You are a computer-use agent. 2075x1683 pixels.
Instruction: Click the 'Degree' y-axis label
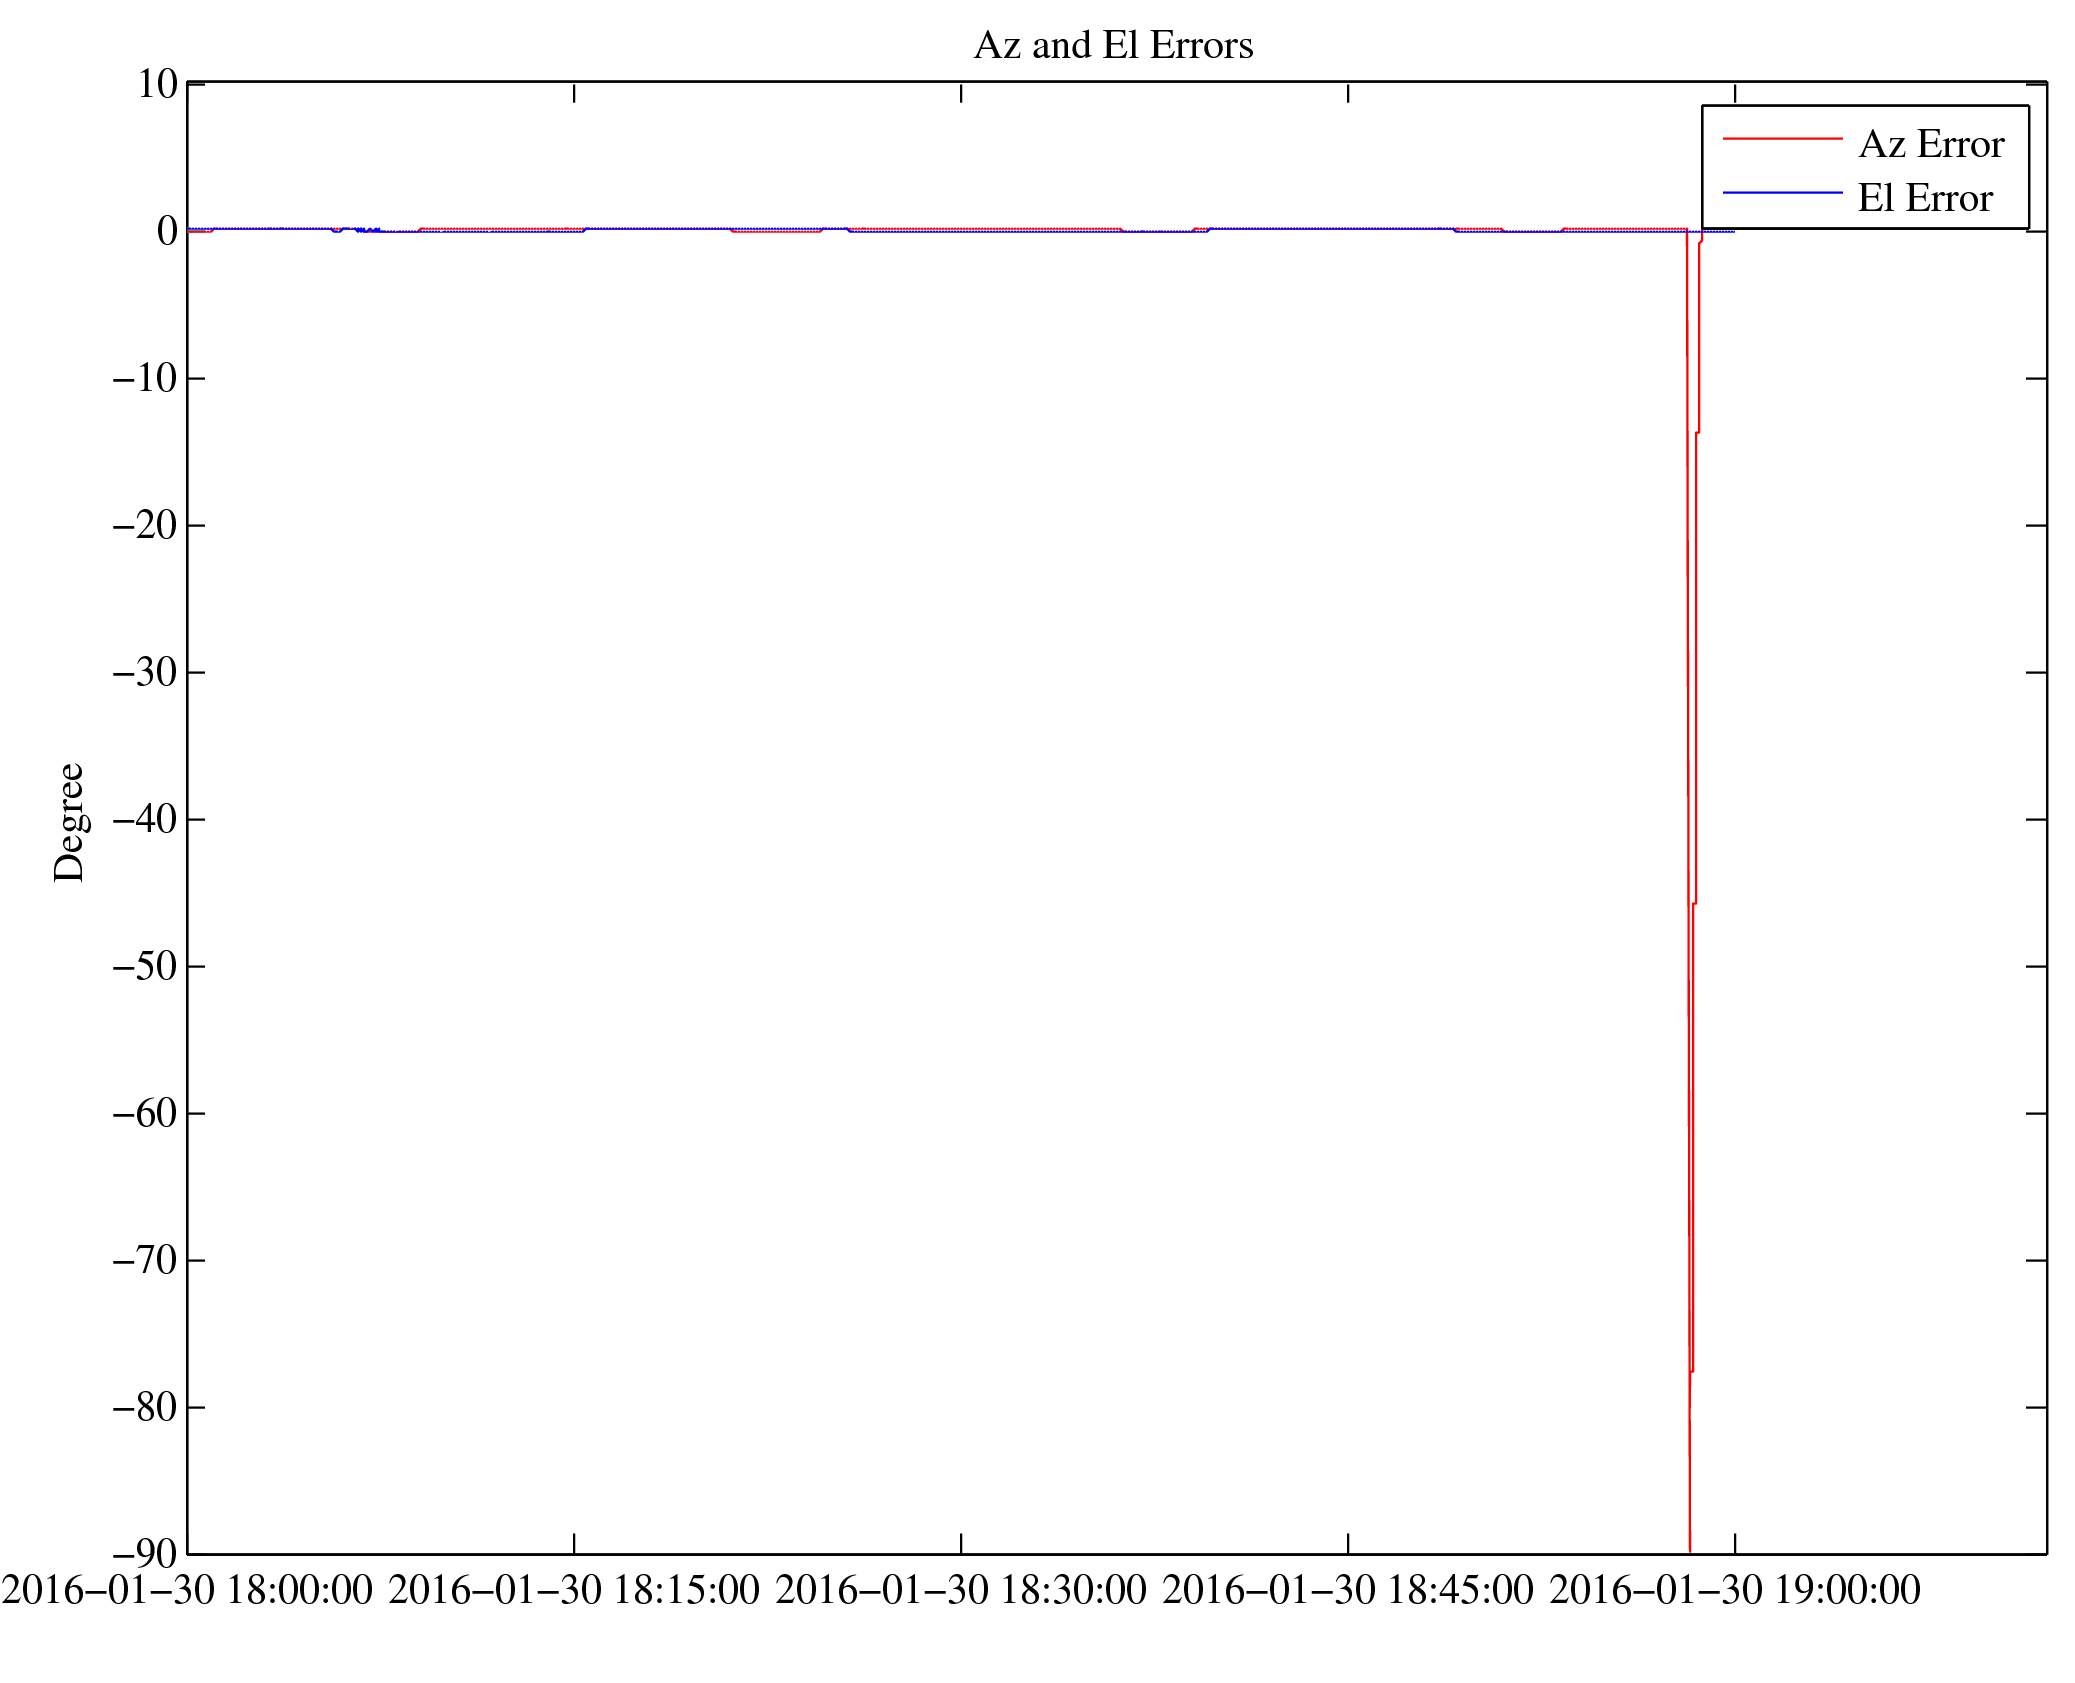pyautogui.click(x=69, y=822)
